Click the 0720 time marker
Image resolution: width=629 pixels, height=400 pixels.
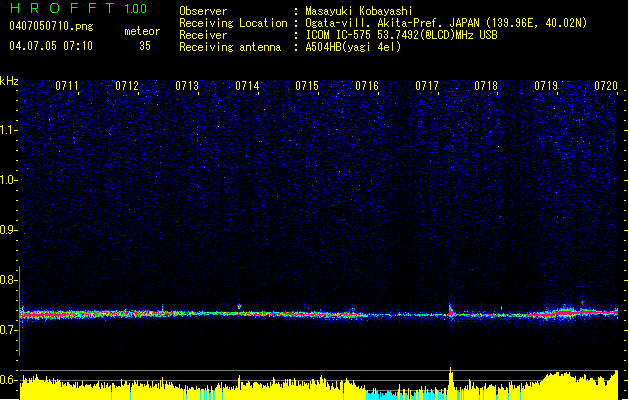click(x=606, y=86)
